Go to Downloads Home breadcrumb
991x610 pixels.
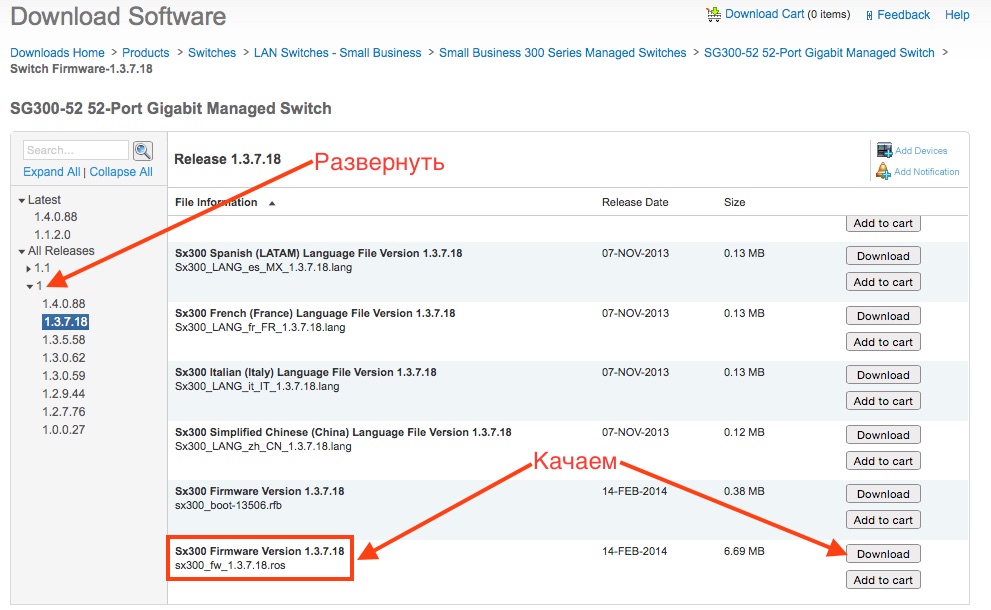pos(57,53)
